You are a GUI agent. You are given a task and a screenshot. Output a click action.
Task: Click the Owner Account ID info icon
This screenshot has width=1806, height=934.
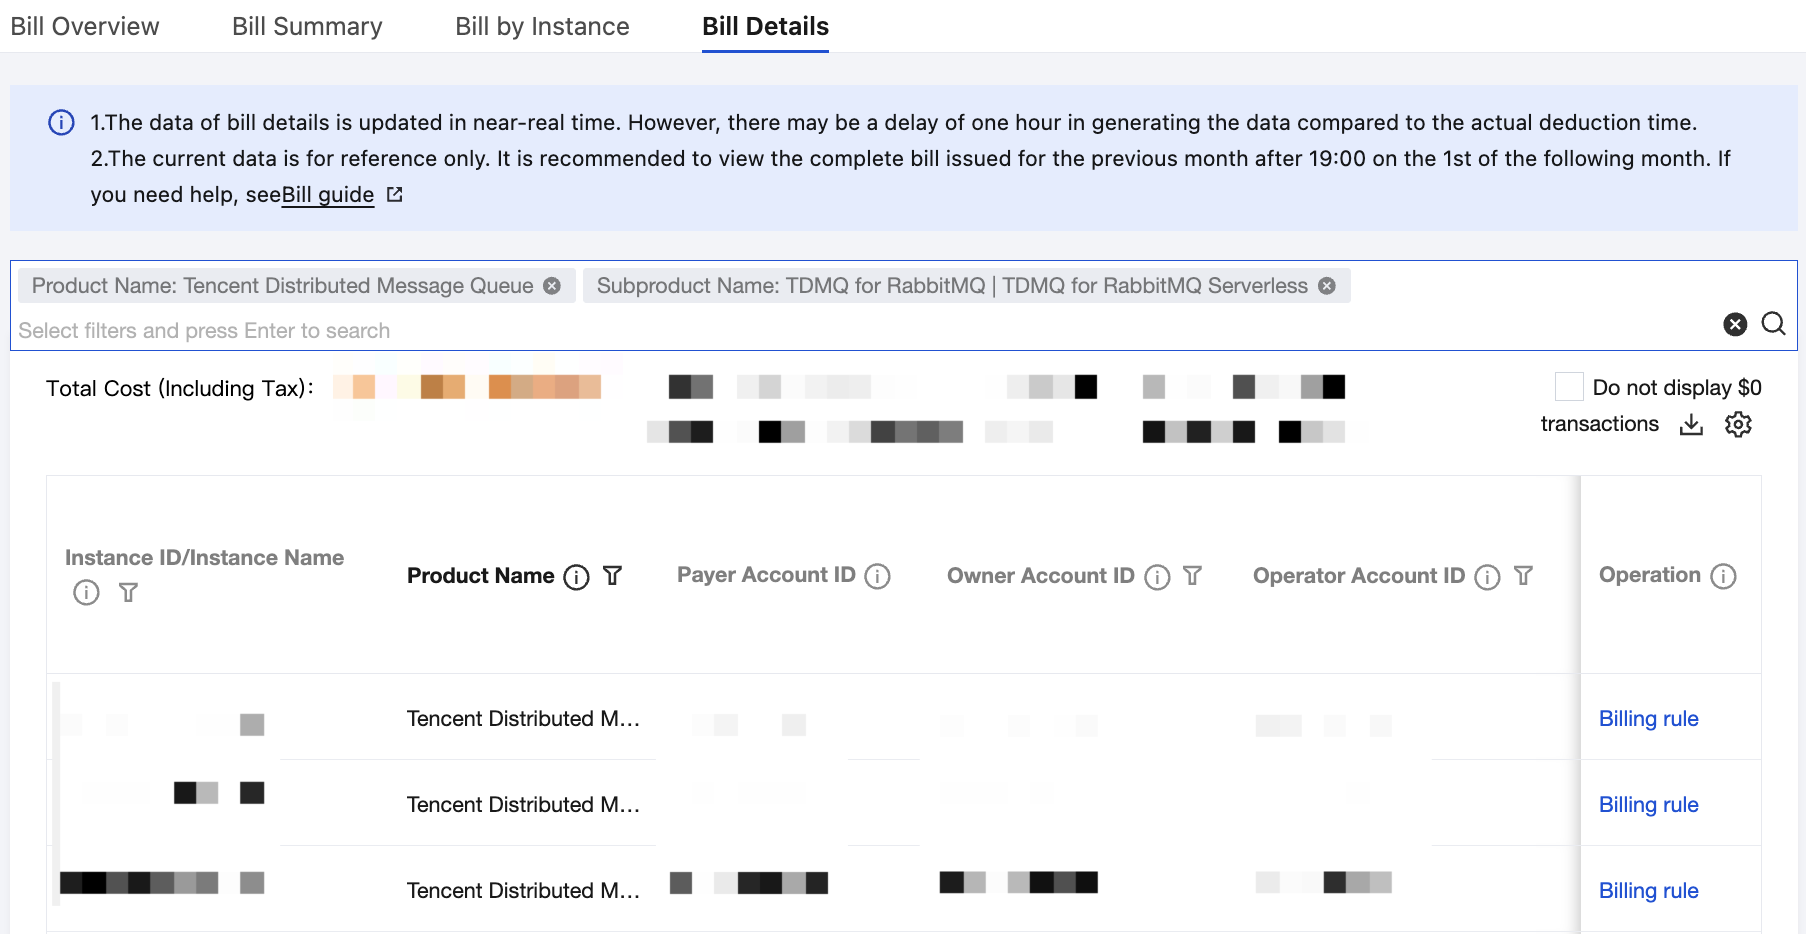(1158, 577)
